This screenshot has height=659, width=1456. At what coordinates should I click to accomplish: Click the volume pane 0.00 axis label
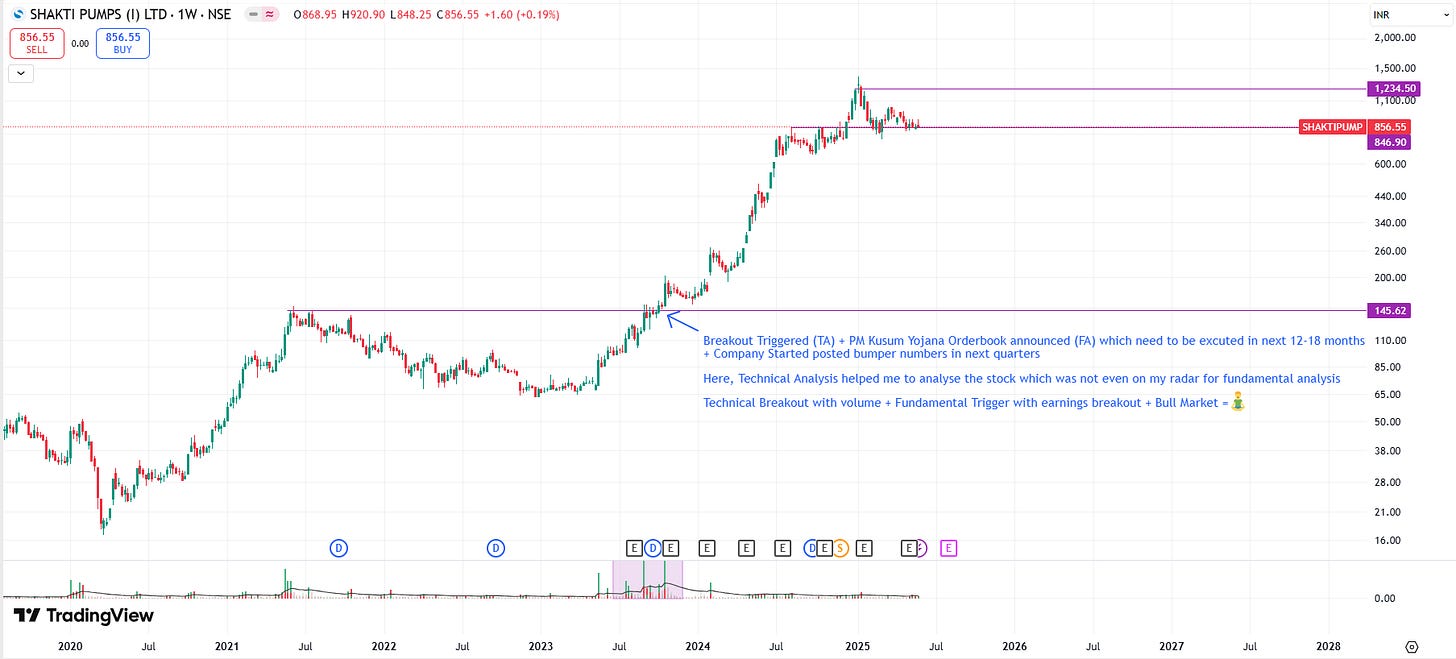[1387, 598]
